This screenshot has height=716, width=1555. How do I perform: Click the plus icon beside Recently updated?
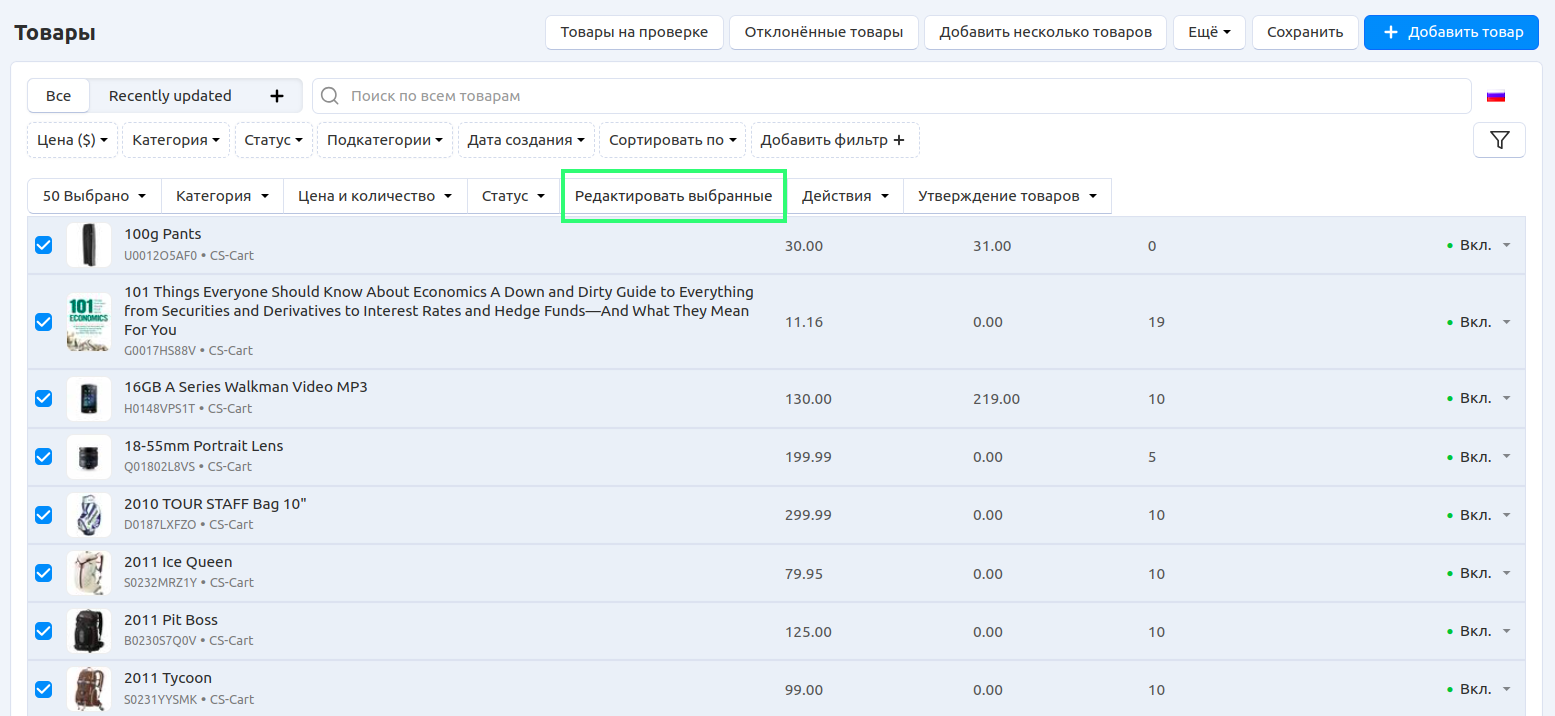[x=277, y=96]
